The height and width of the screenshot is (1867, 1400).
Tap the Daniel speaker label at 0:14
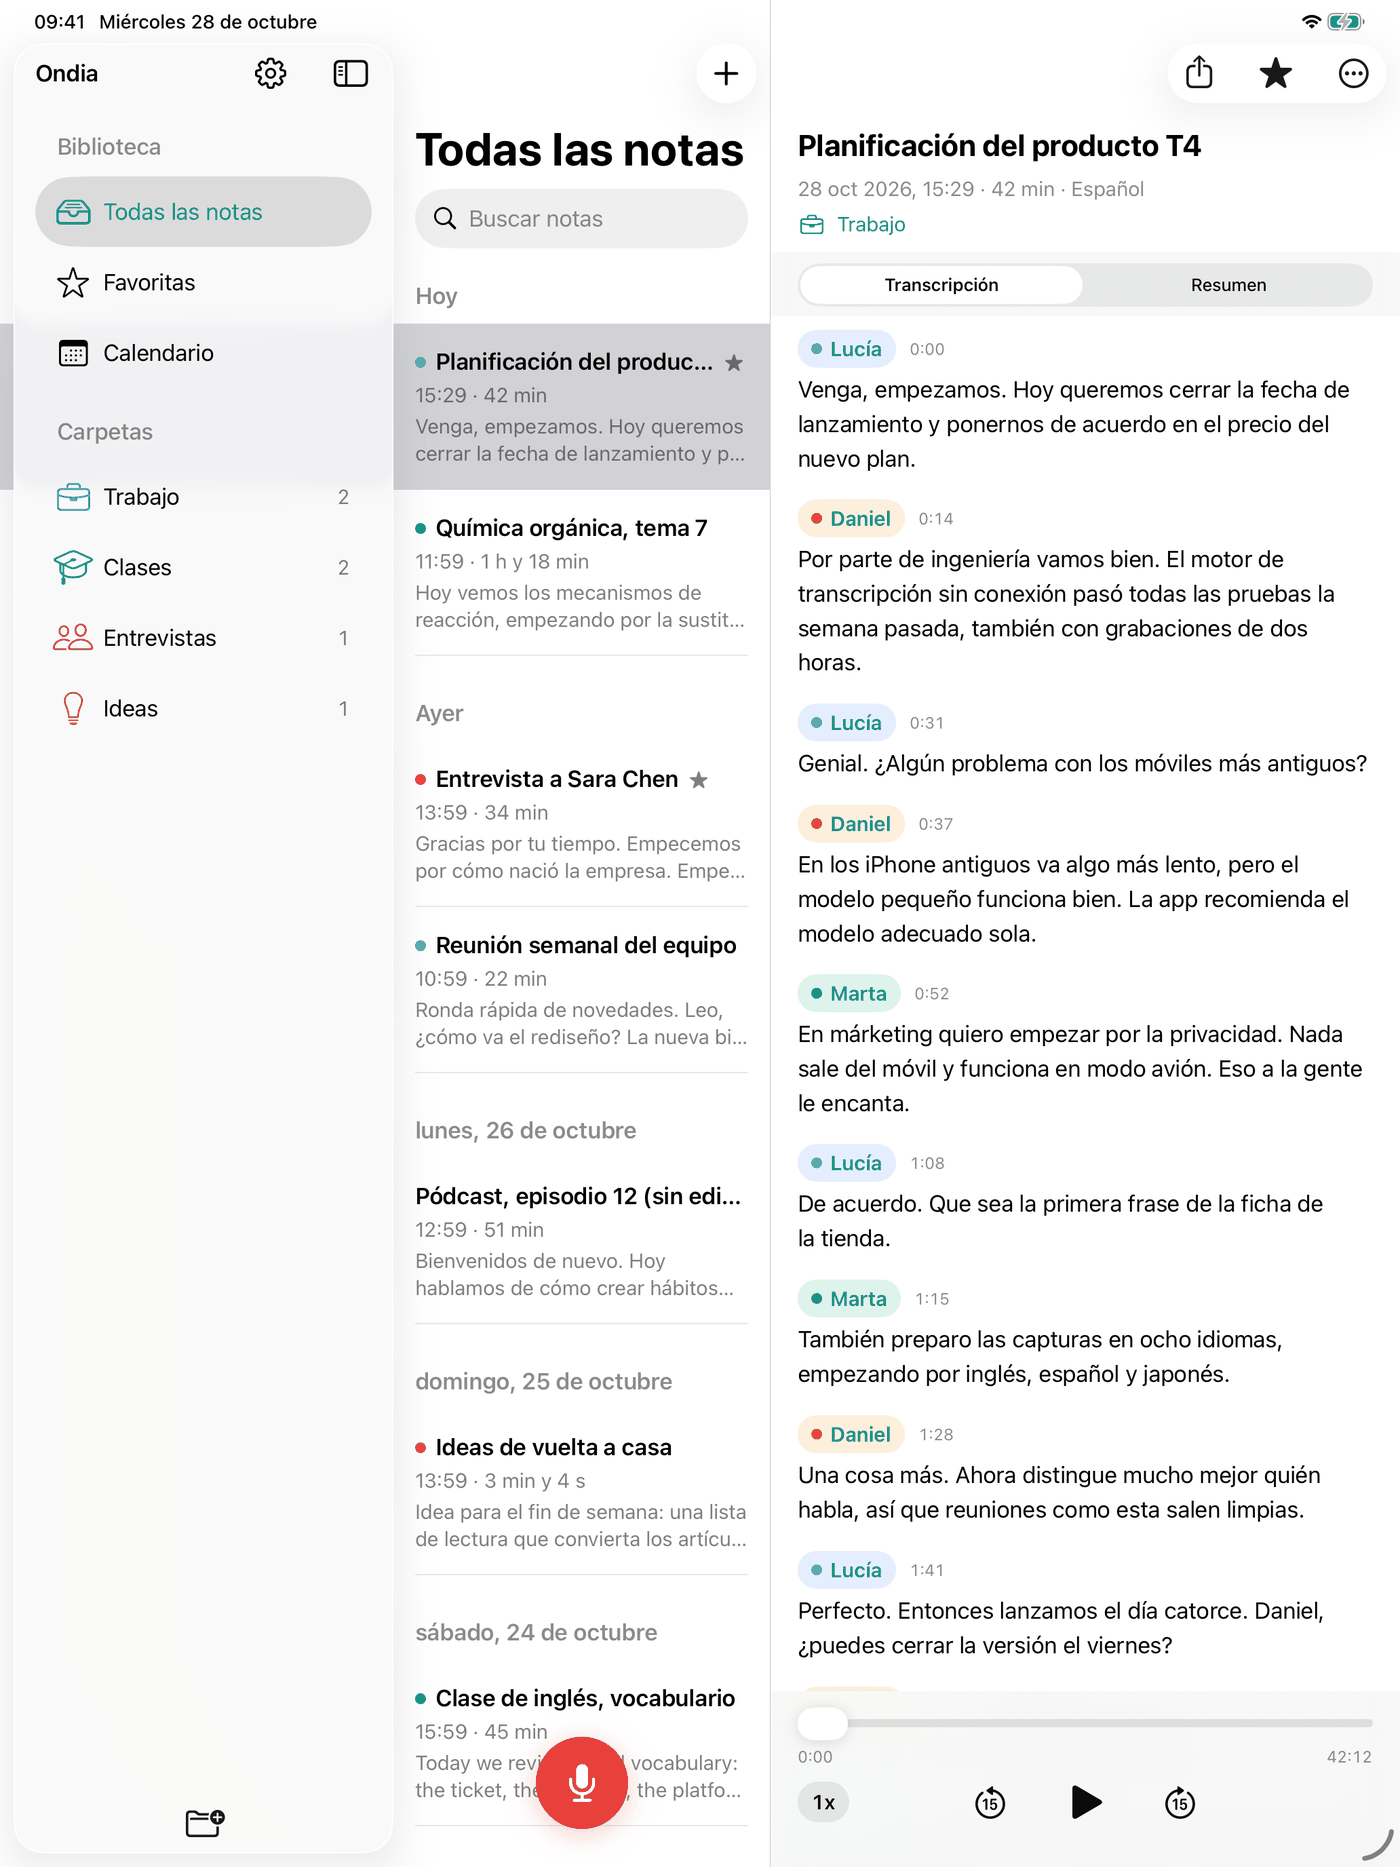point(851,519)
